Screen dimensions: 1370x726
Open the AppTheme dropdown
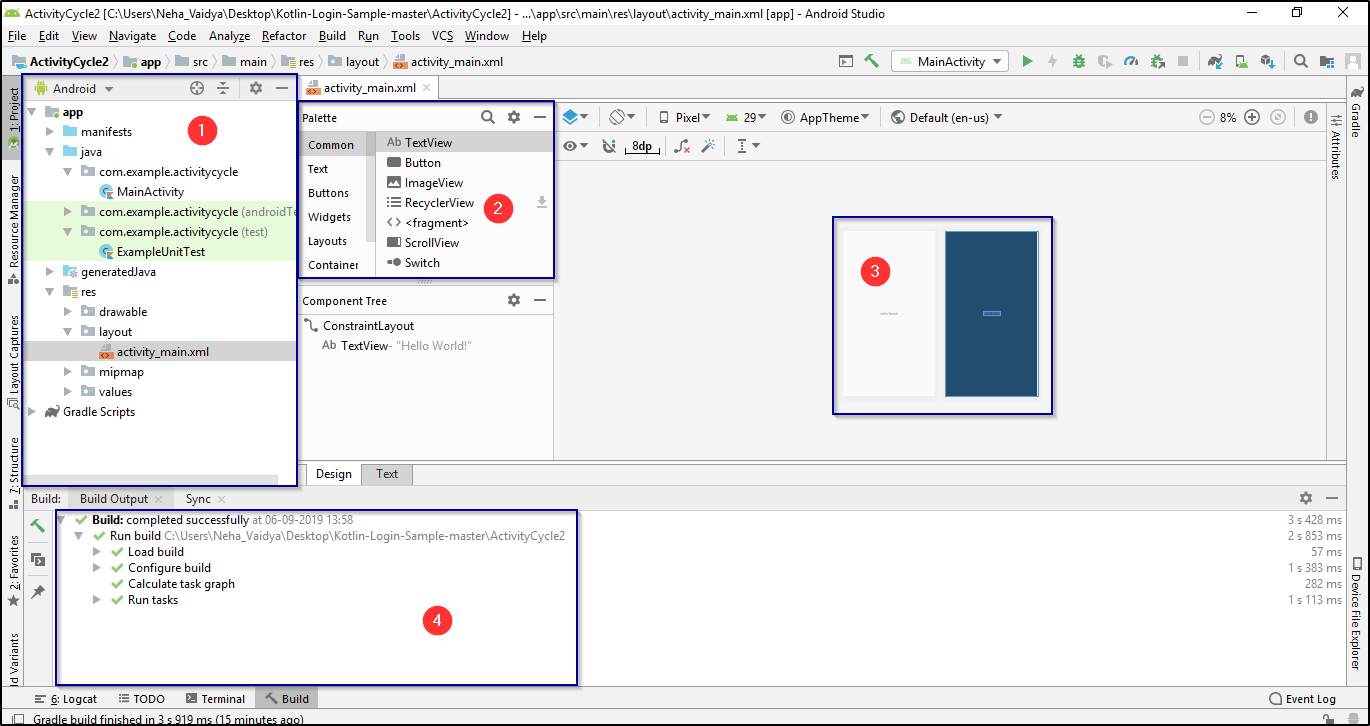[826, 116]
